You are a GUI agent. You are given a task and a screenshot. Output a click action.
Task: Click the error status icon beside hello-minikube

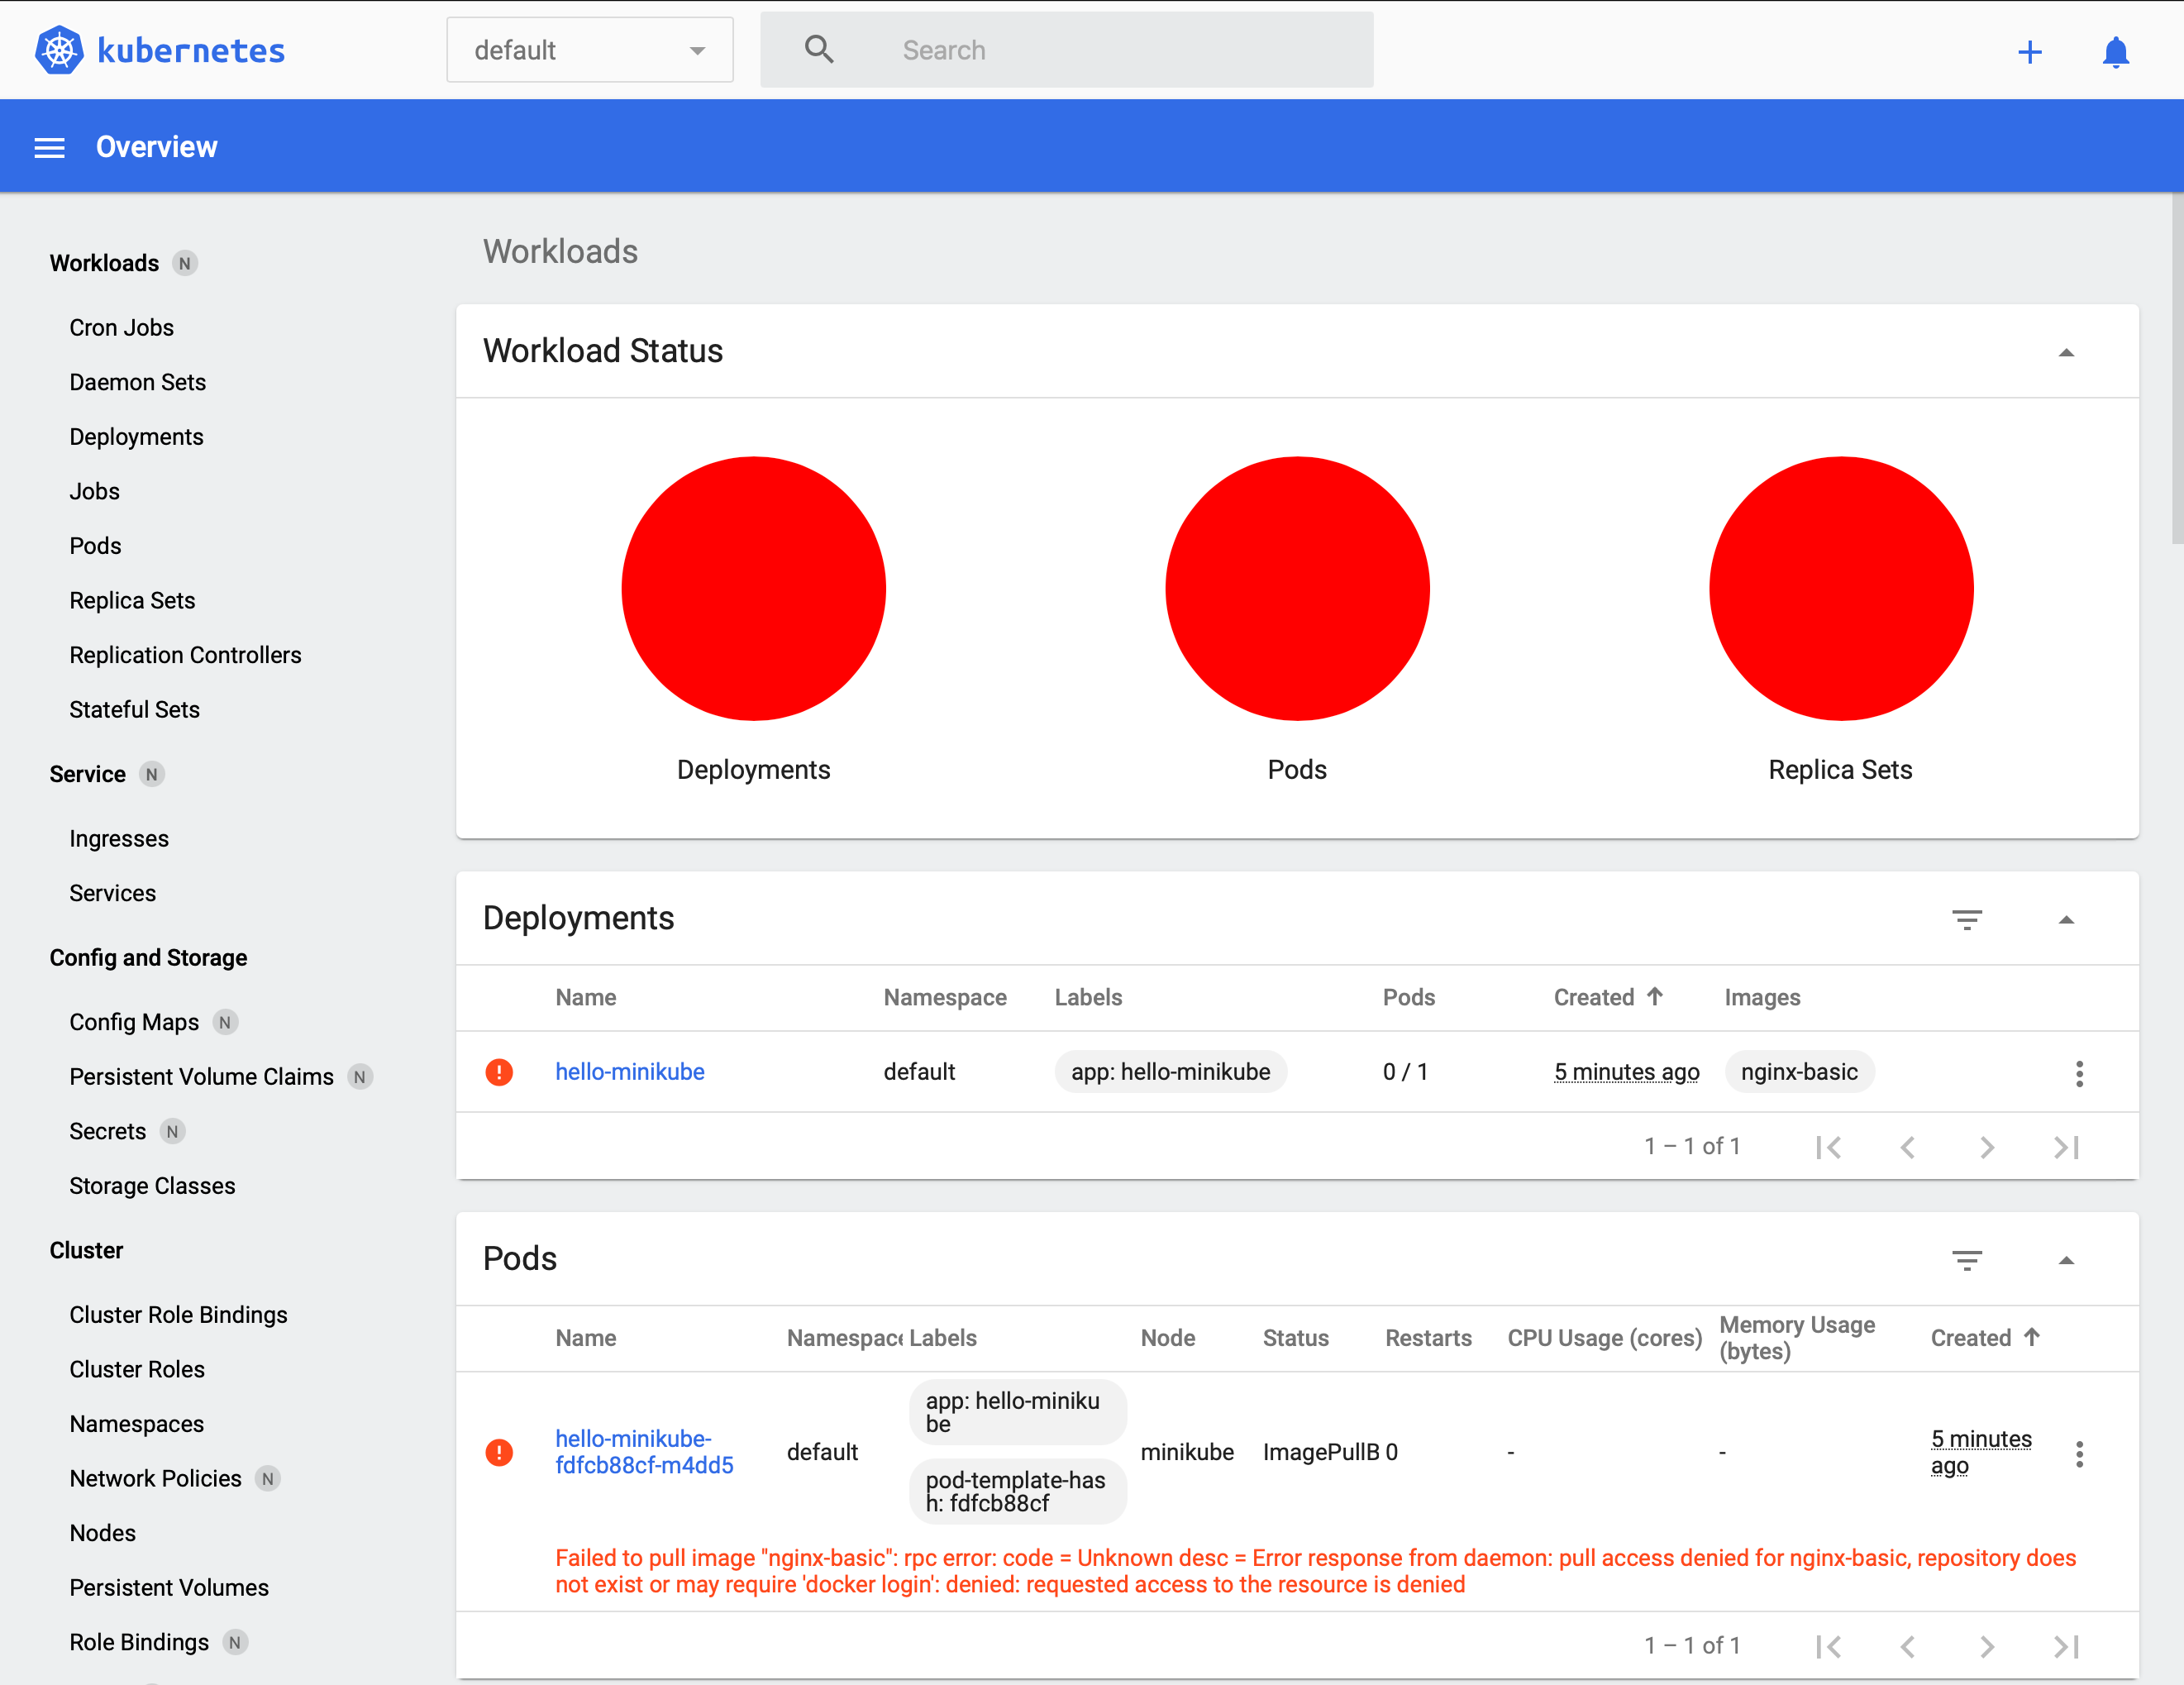click(500, 1071)
